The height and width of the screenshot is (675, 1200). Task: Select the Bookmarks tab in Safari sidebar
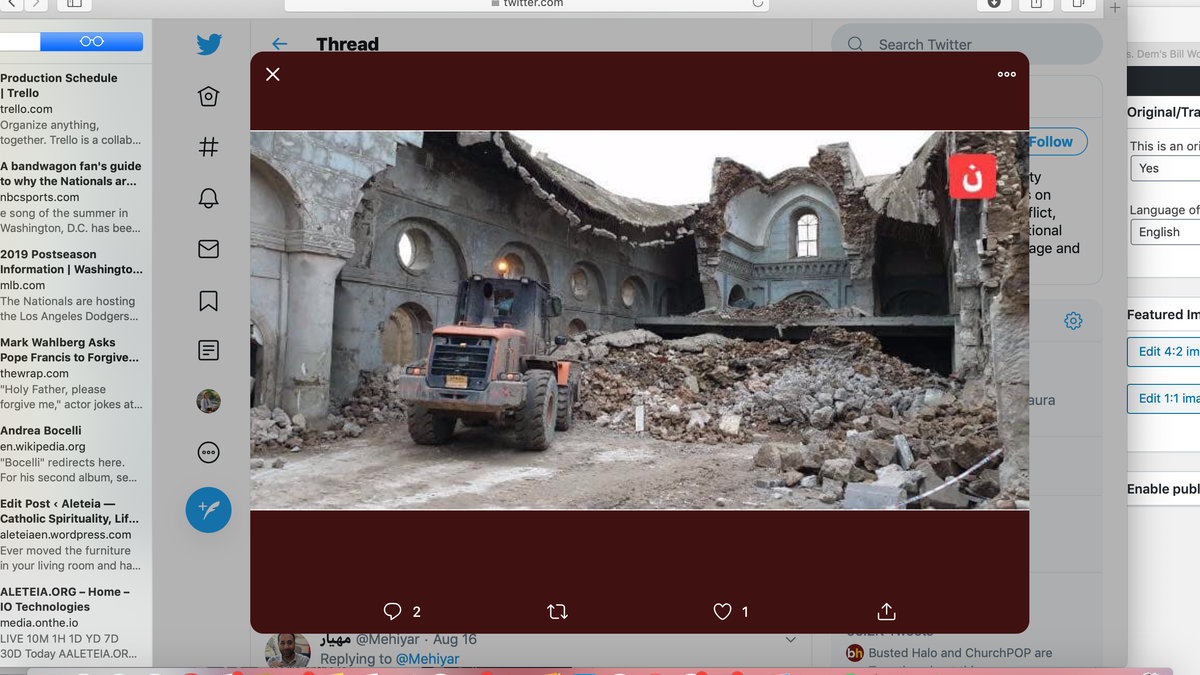20,41
